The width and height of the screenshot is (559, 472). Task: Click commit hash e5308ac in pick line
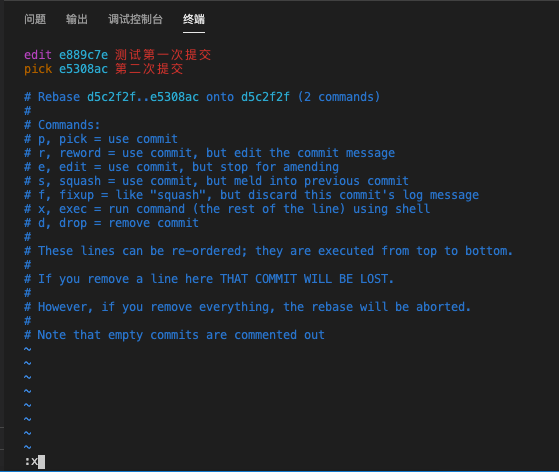83,69
